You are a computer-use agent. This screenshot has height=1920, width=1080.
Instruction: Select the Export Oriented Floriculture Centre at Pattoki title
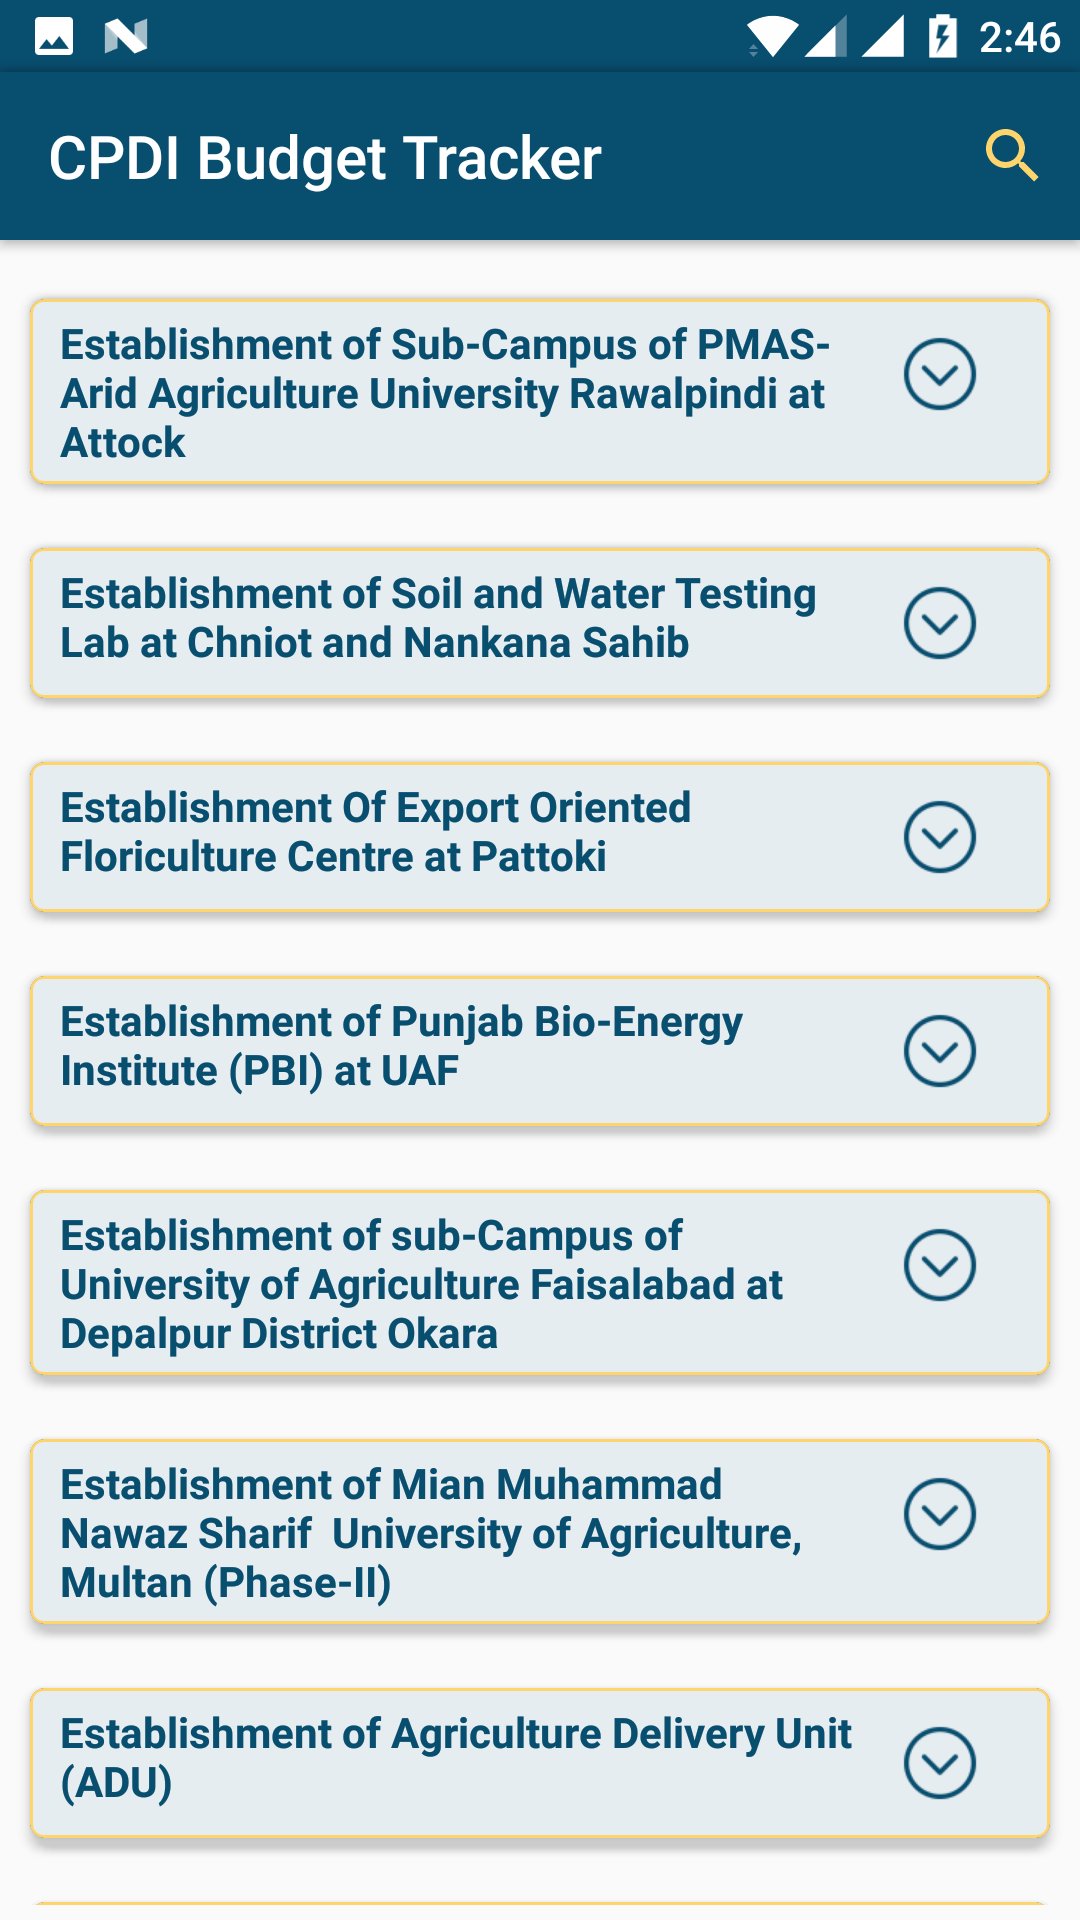point(375,832)
